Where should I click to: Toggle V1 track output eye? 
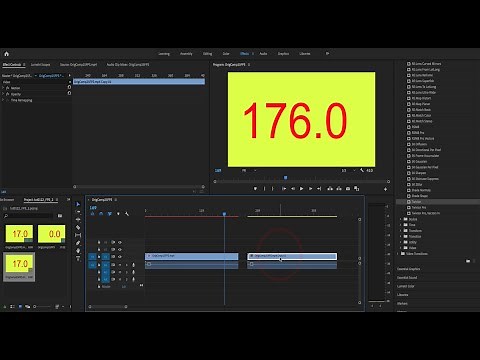click(x=120, y=256)
